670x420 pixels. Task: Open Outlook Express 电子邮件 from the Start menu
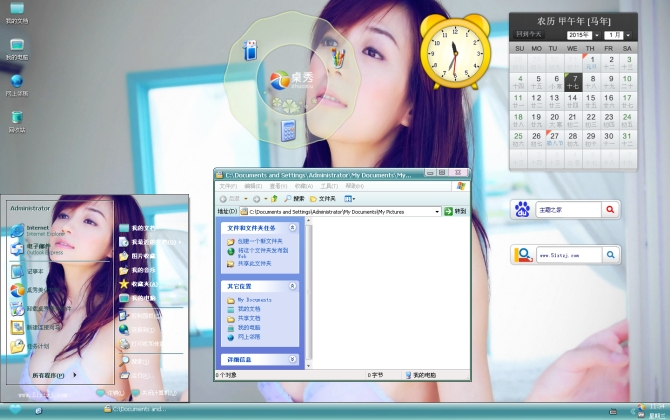point(38,249)
